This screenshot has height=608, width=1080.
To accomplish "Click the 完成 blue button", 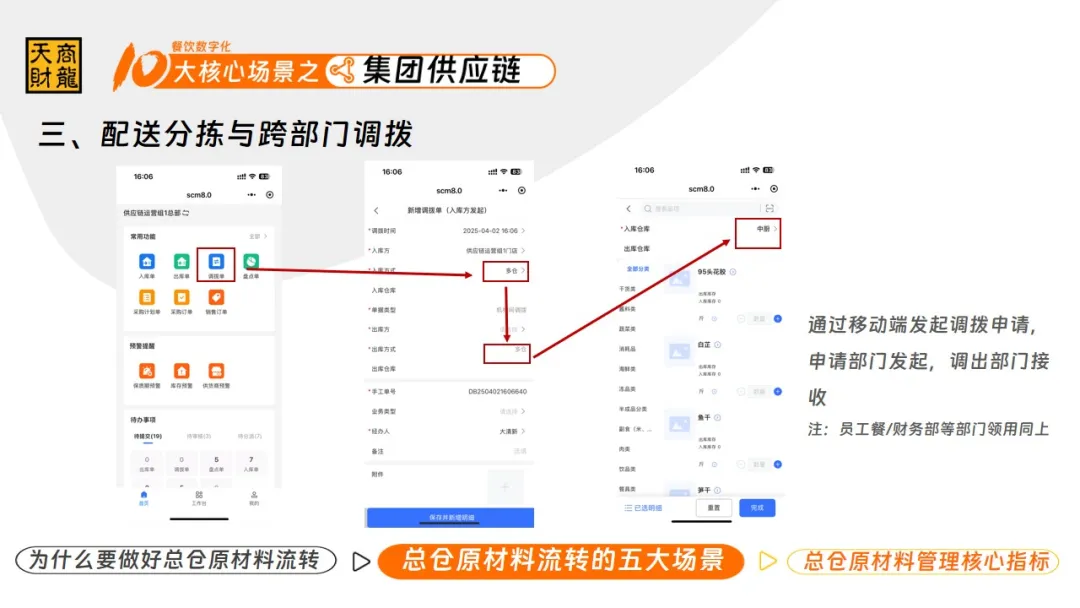I will tap(757, 508).
